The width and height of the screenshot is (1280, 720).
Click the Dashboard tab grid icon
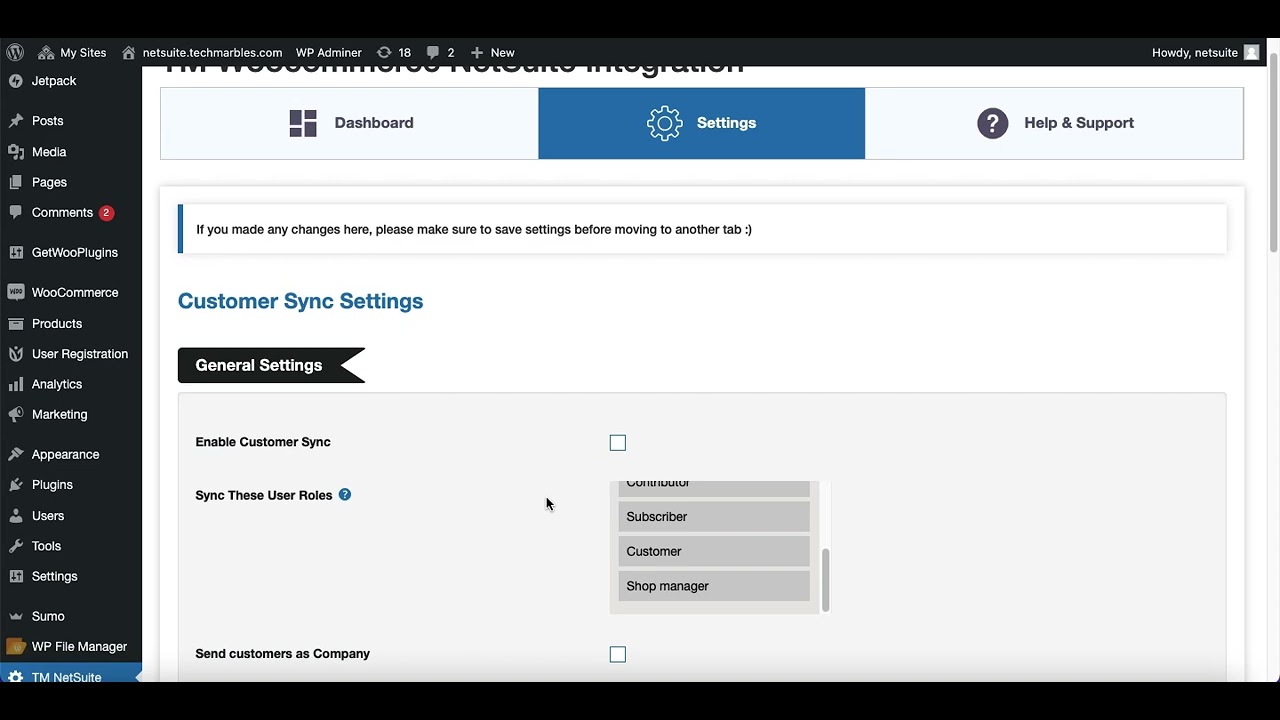[303, 123]
